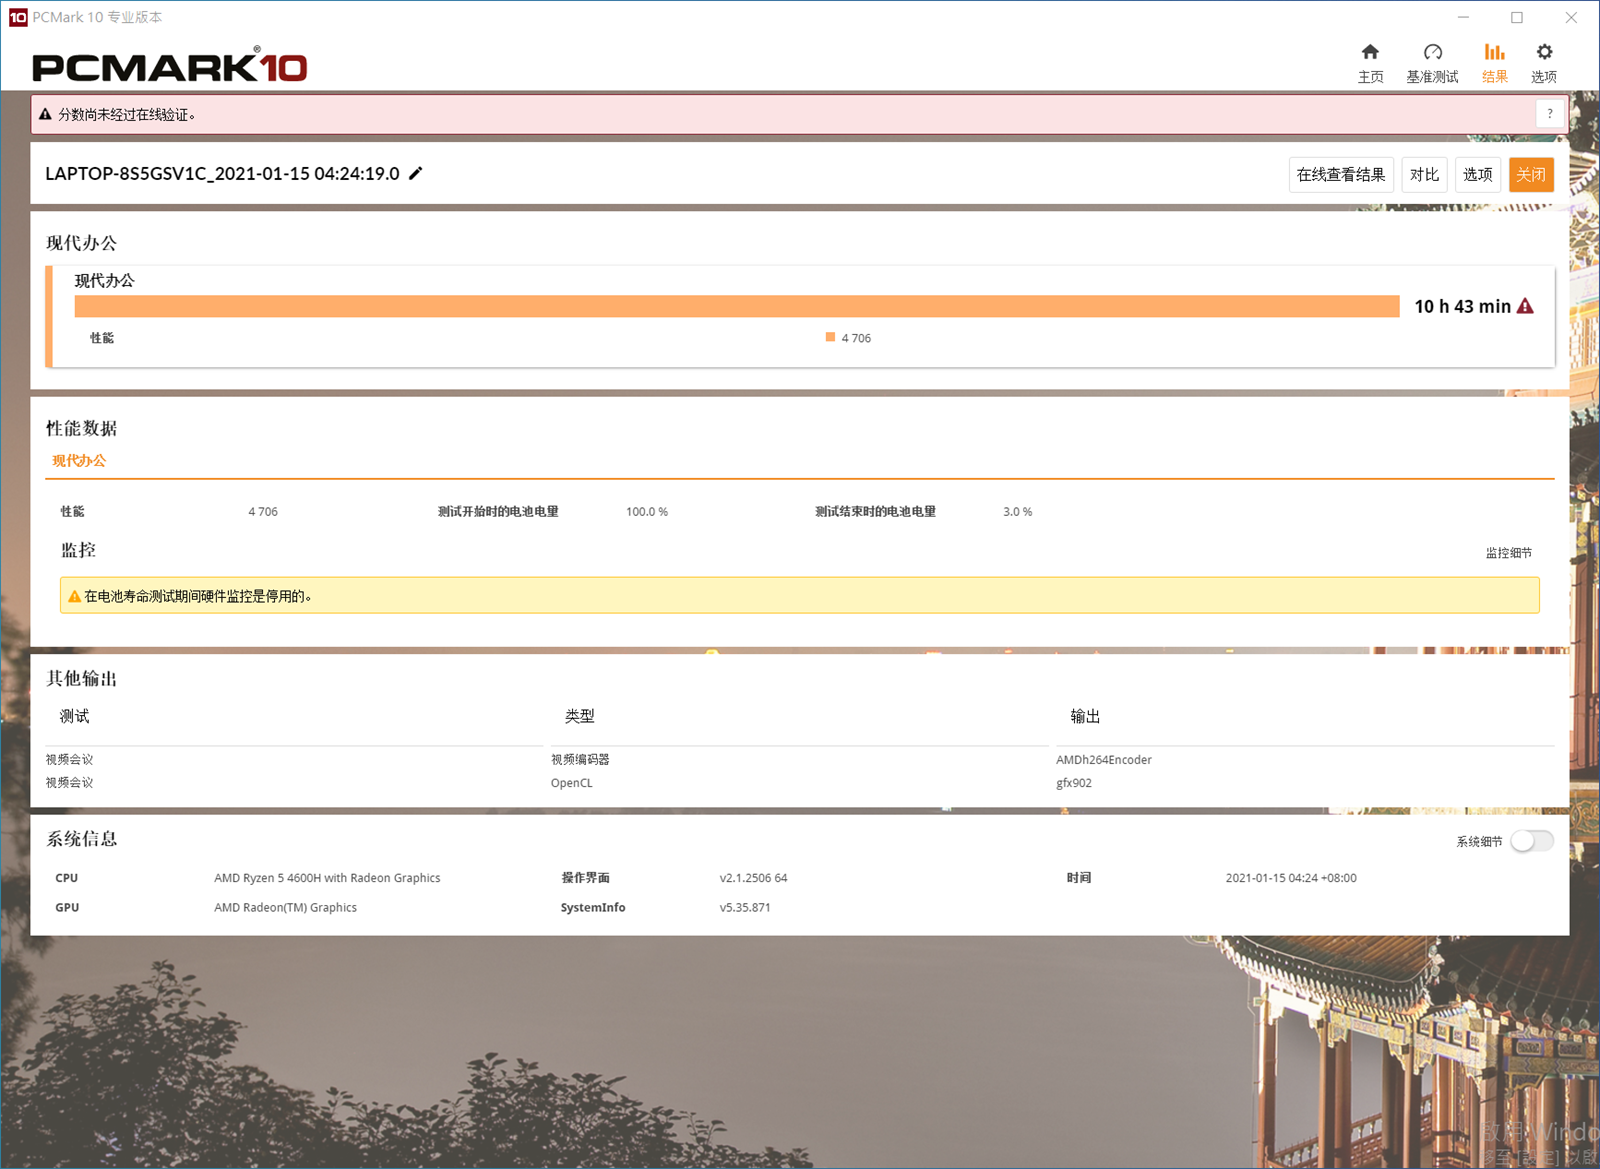Viewport: 1600px width, 1169px height.
Task: Open the Options gear icon
Action: coord(1544,53)
